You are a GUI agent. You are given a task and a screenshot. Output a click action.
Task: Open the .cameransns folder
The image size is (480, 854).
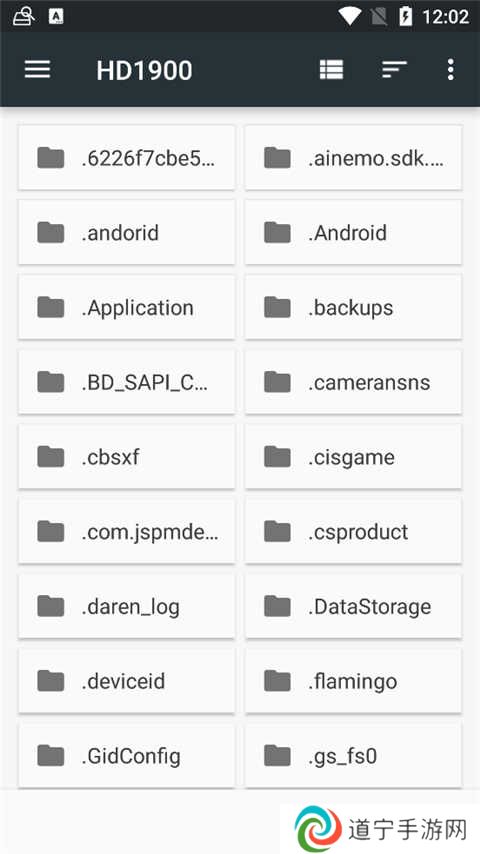click(x=353, y=382)
